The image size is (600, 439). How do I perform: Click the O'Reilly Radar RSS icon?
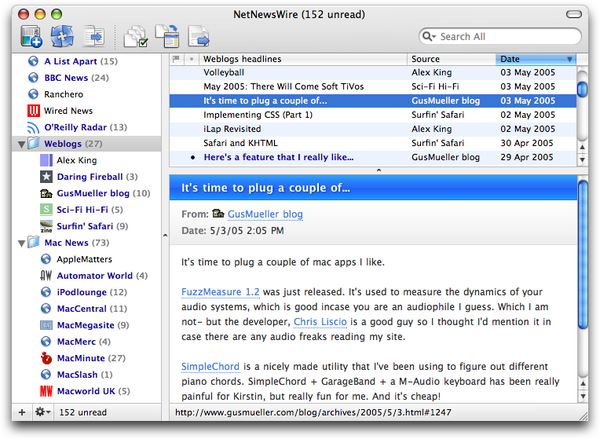click(33, 127)
